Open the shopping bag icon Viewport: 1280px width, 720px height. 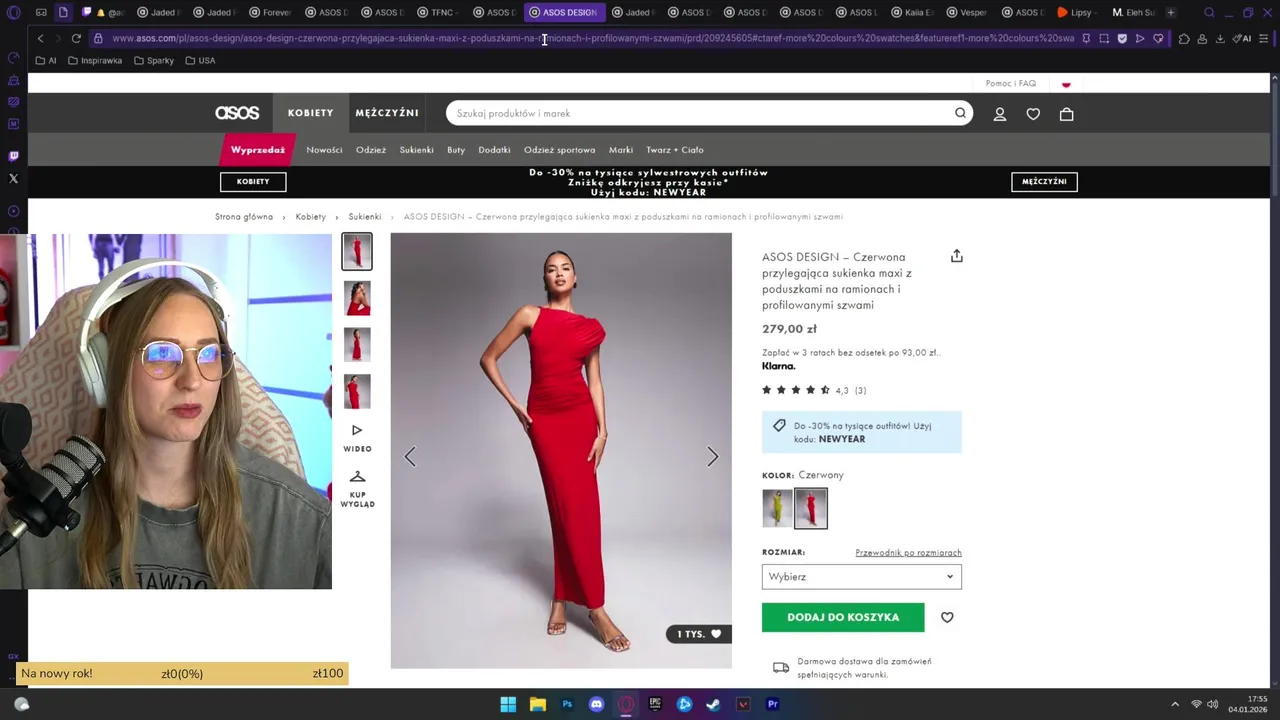(x=1066, y=114)
